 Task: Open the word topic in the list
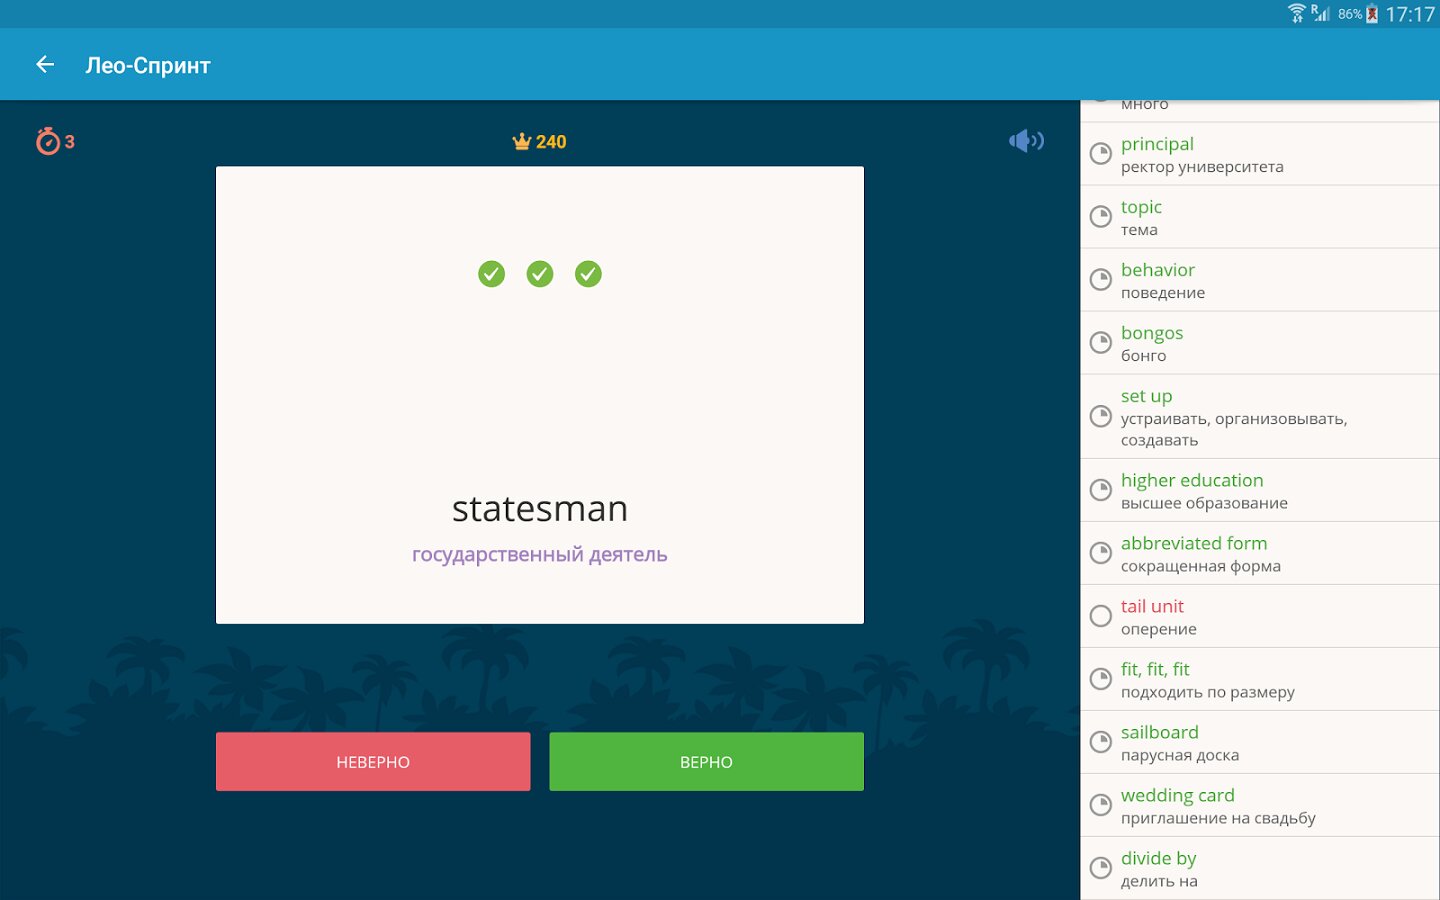point(1141,207)
